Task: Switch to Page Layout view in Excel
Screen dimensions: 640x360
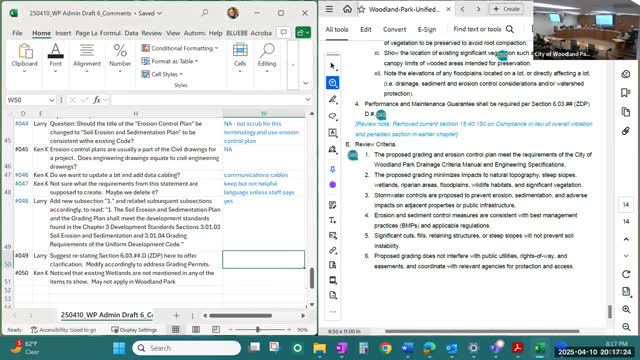Action: tap(196, 329)
